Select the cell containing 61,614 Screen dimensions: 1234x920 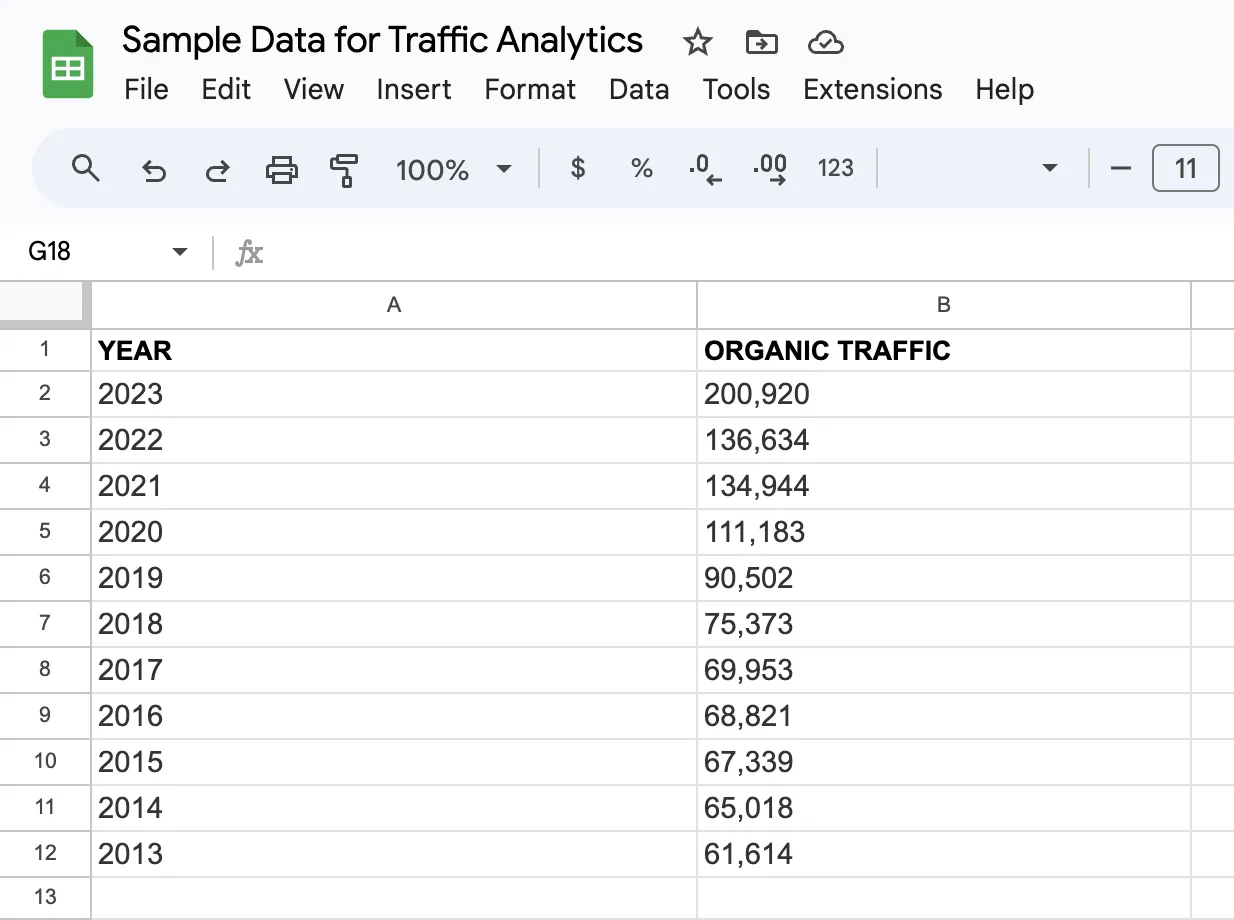pos(944,854)
